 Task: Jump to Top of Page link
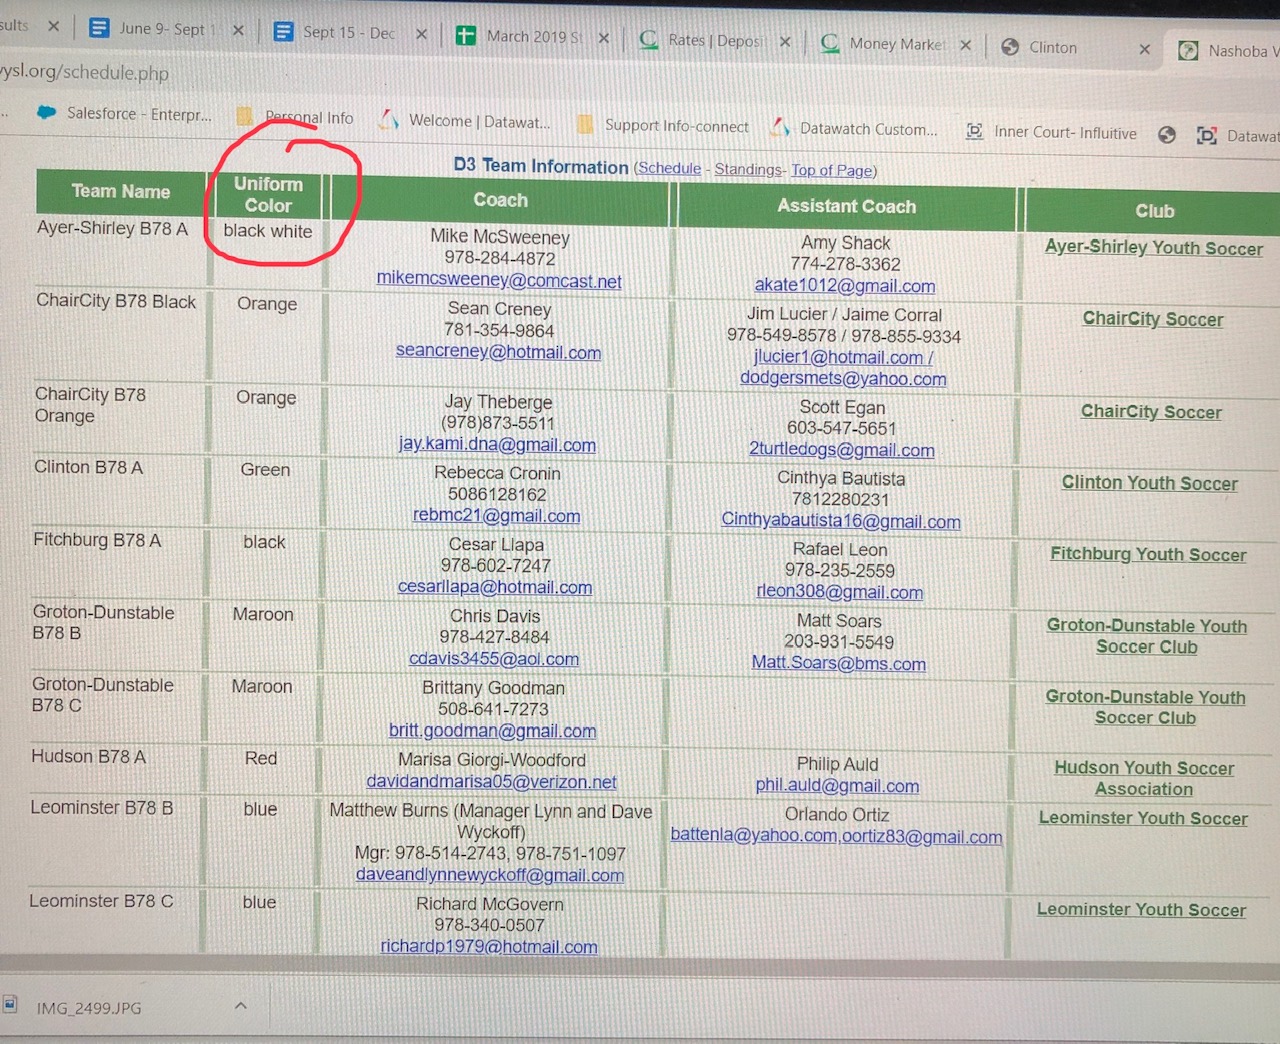coord(832,170)
